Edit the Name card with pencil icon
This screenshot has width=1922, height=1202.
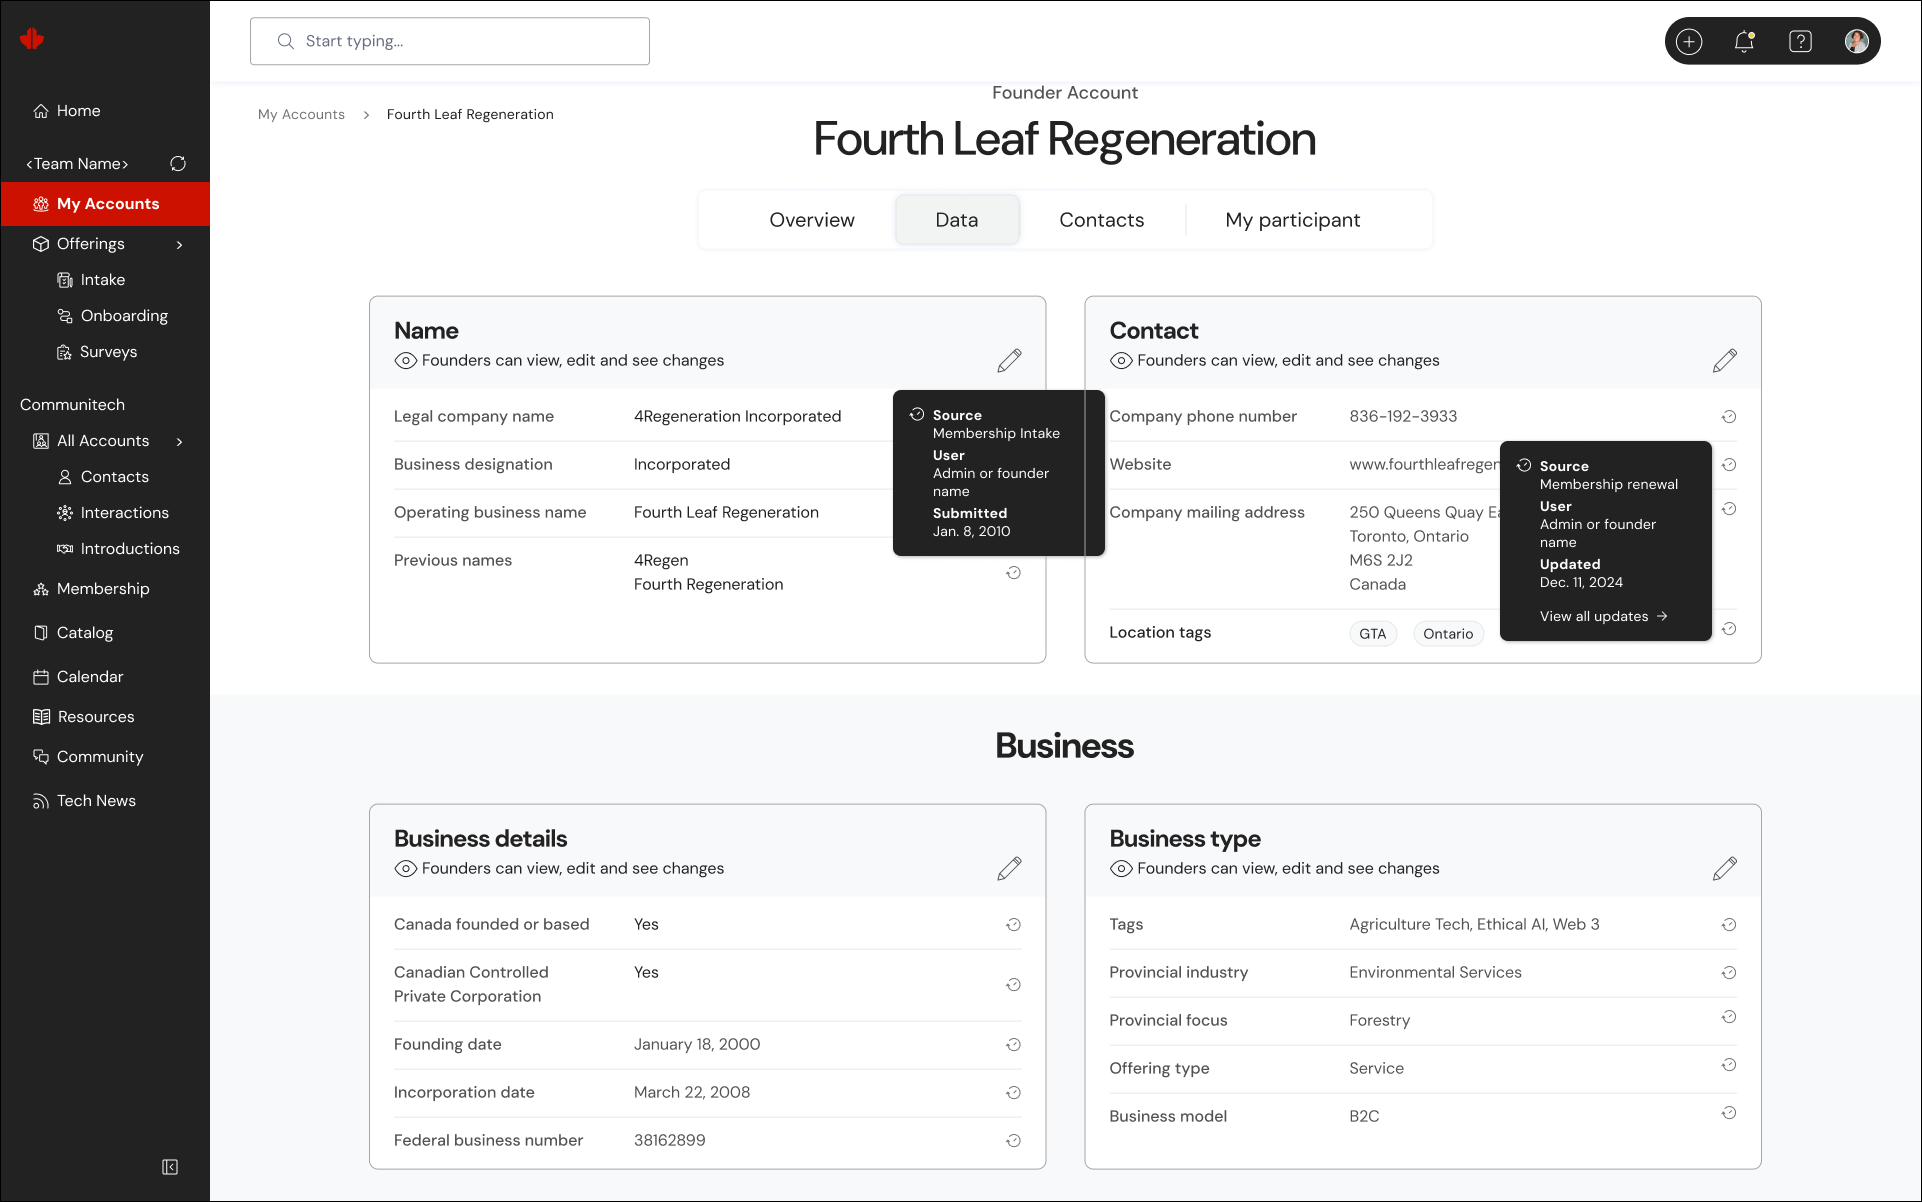pyautogui.click(x=1009, y=360)
